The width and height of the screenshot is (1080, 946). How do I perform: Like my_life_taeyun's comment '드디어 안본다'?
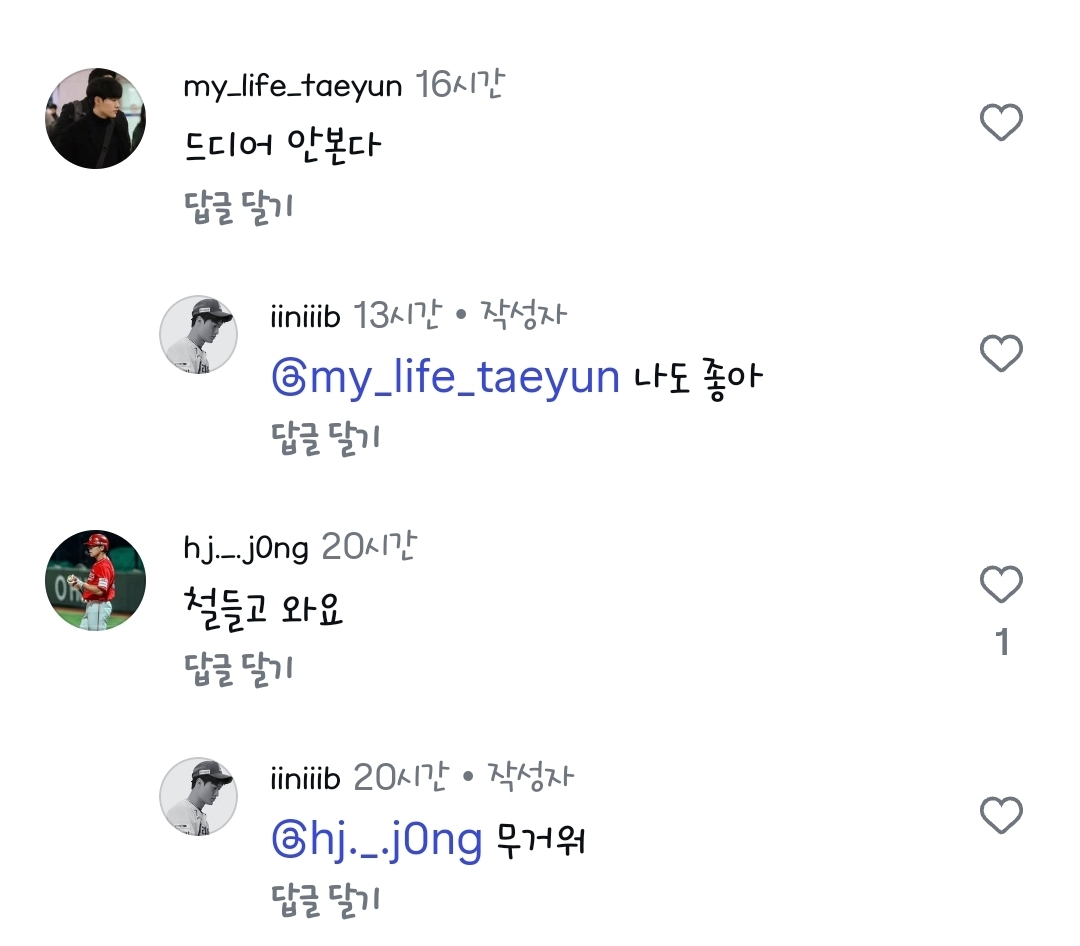pos(1001,123)
